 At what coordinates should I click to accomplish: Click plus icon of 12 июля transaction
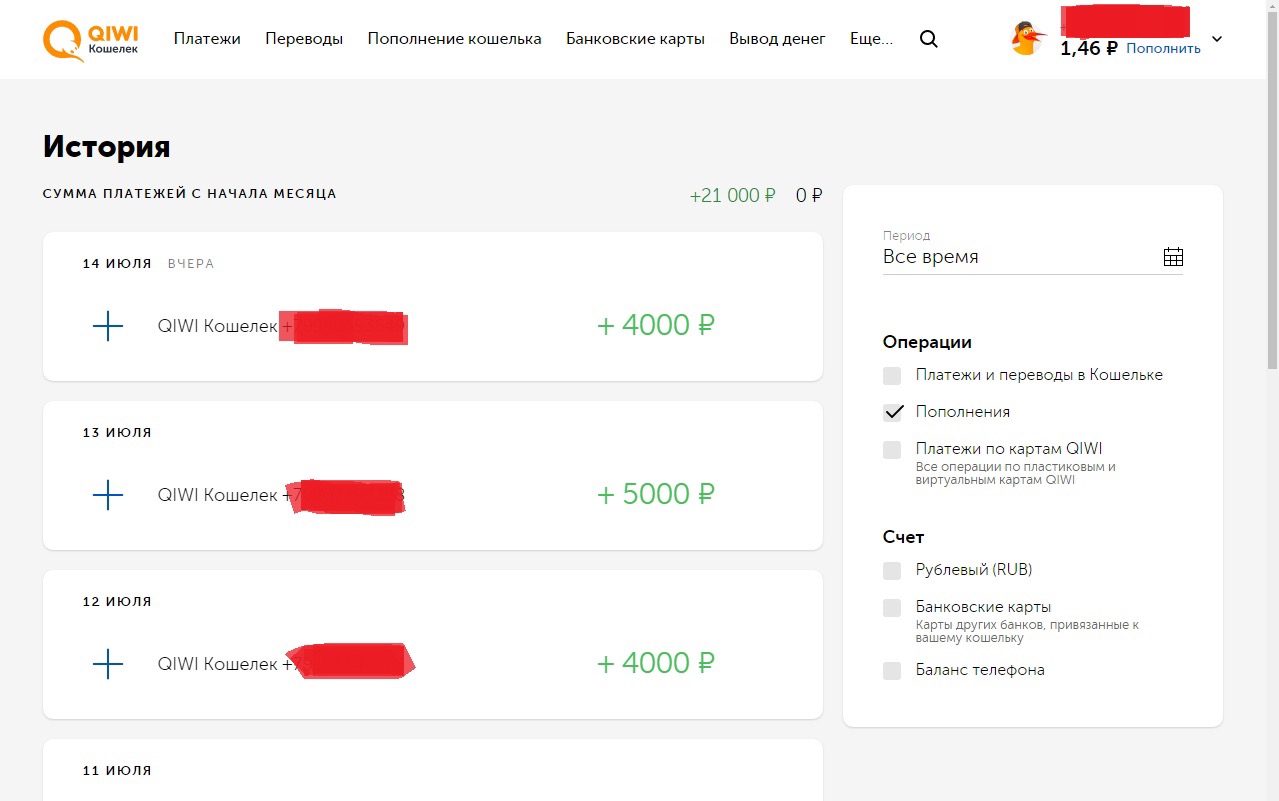pyautogui.click(x=107, y=664)
